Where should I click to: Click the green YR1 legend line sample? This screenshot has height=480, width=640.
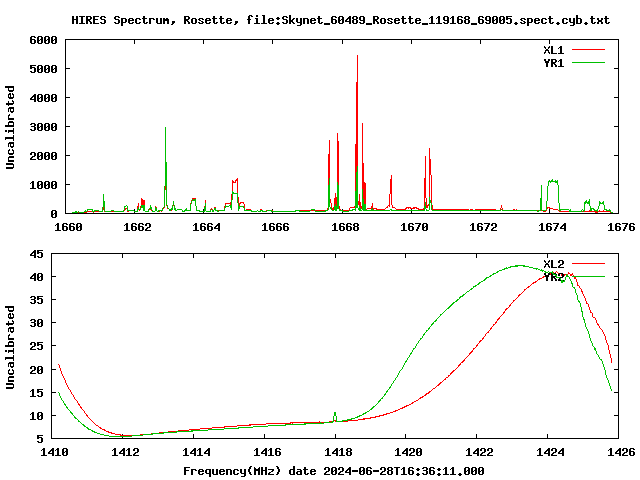click(x=588, y=63)
